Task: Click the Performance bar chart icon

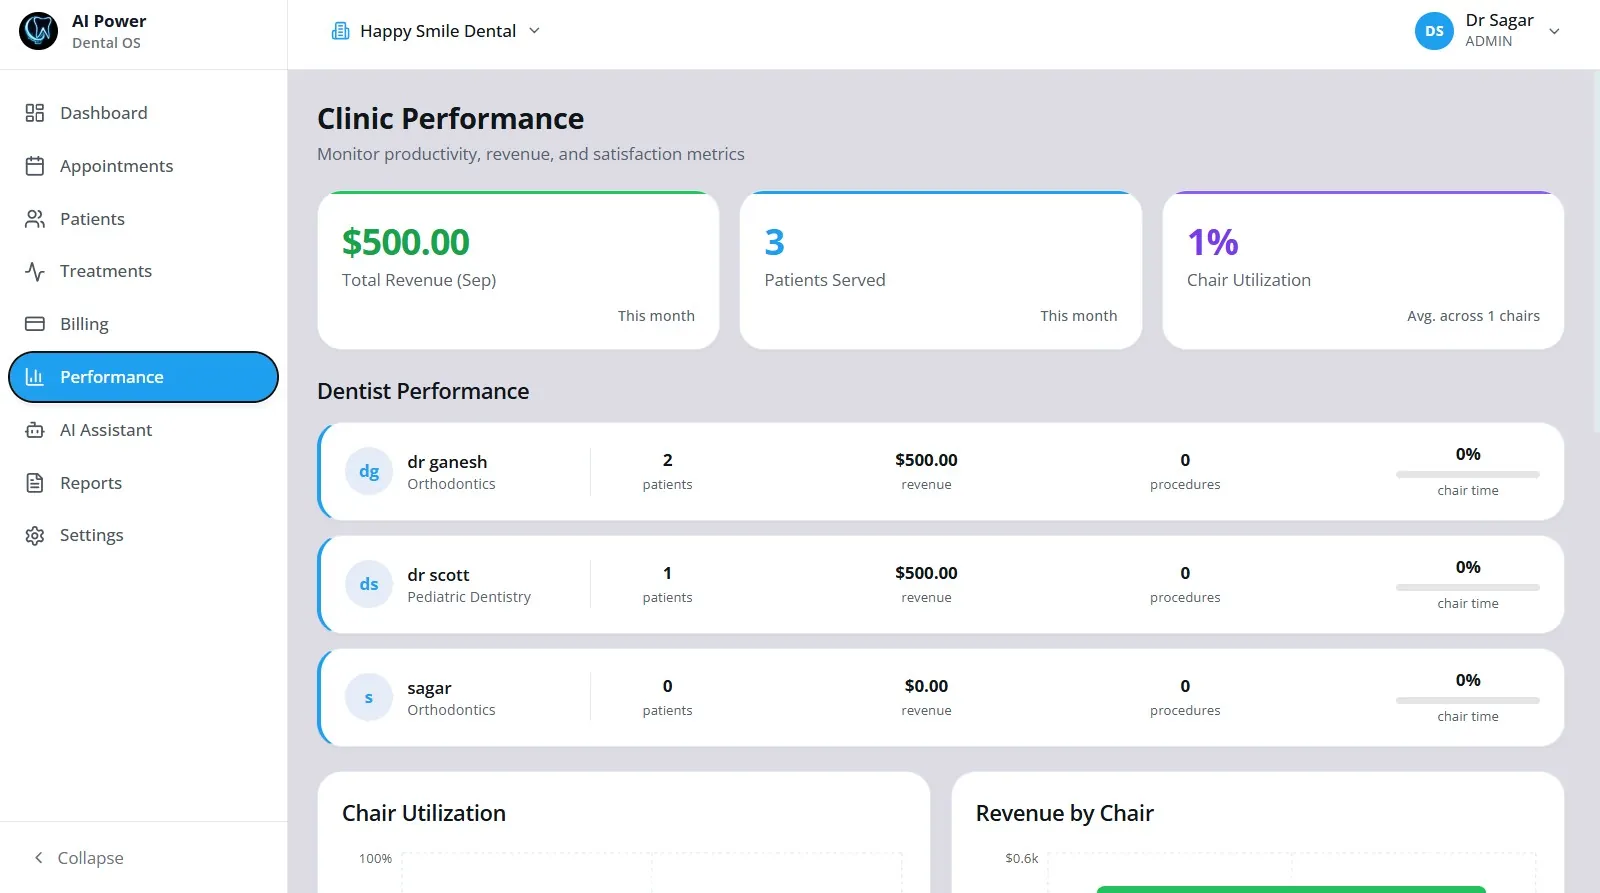Action: [x=35, y=377]
